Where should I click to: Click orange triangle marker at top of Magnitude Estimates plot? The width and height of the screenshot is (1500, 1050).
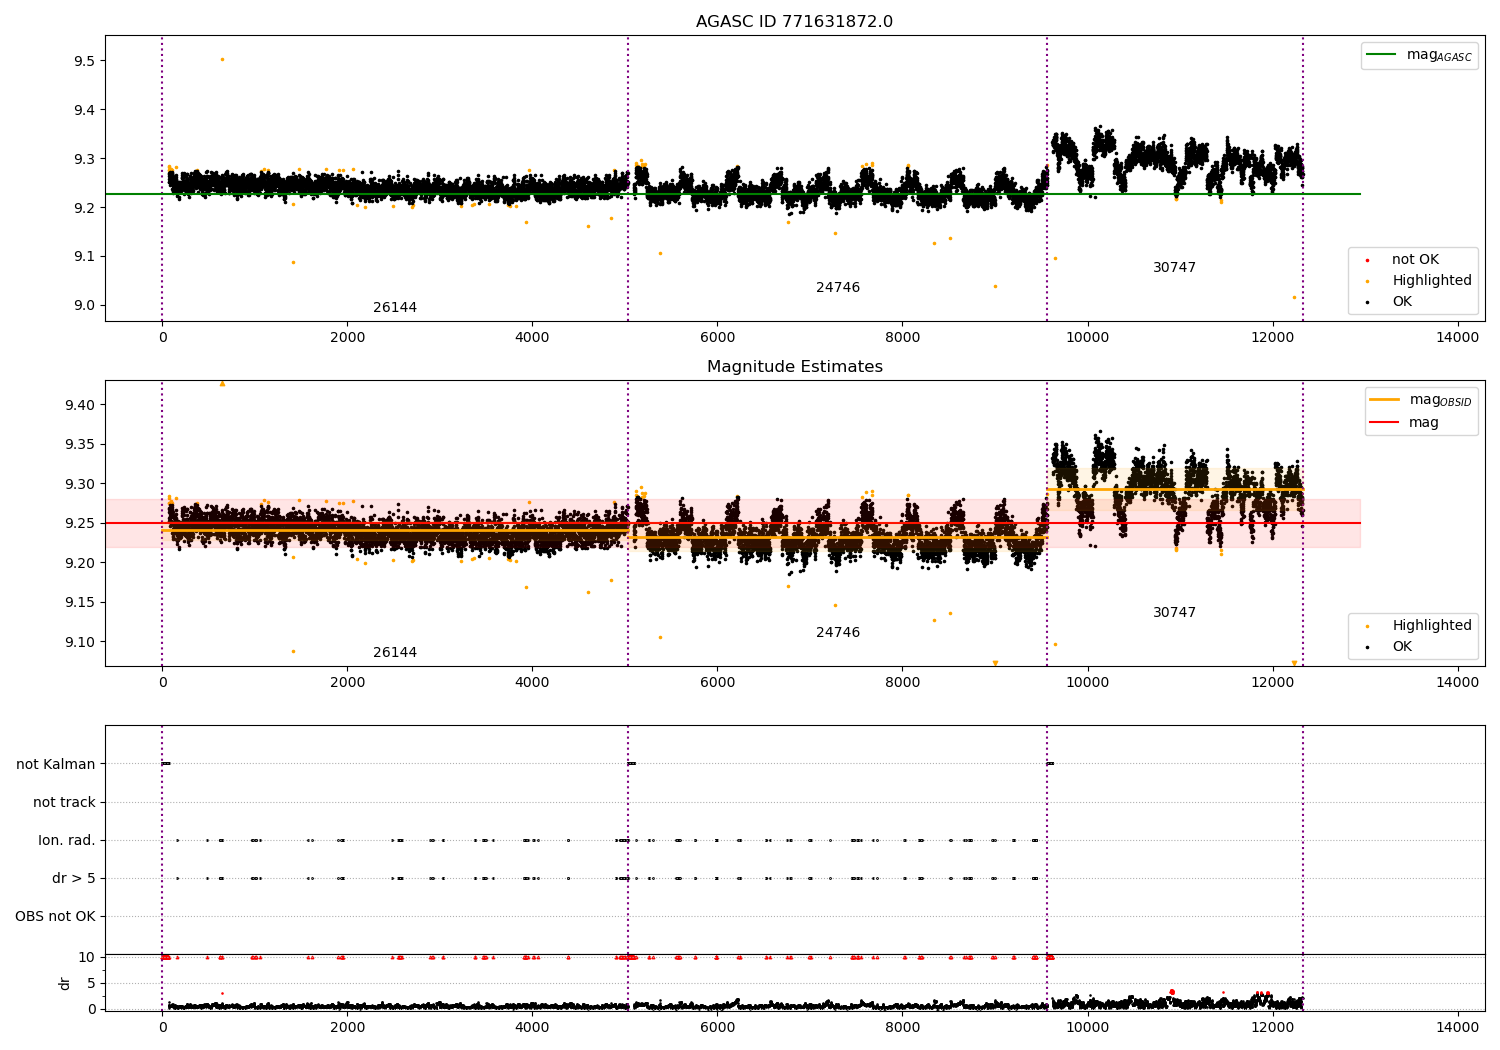click(222, 383)
